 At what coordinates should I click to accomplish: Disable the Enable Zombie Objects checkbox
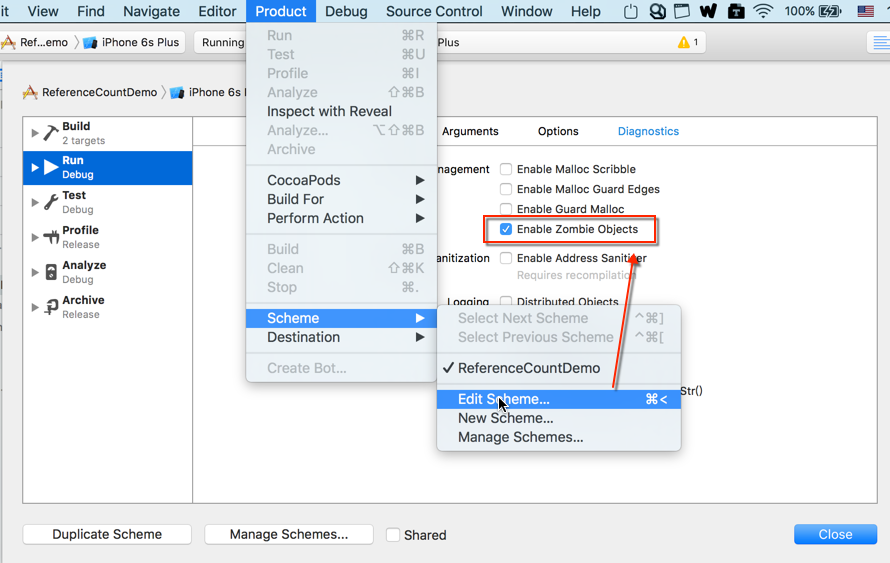point(506,229)
